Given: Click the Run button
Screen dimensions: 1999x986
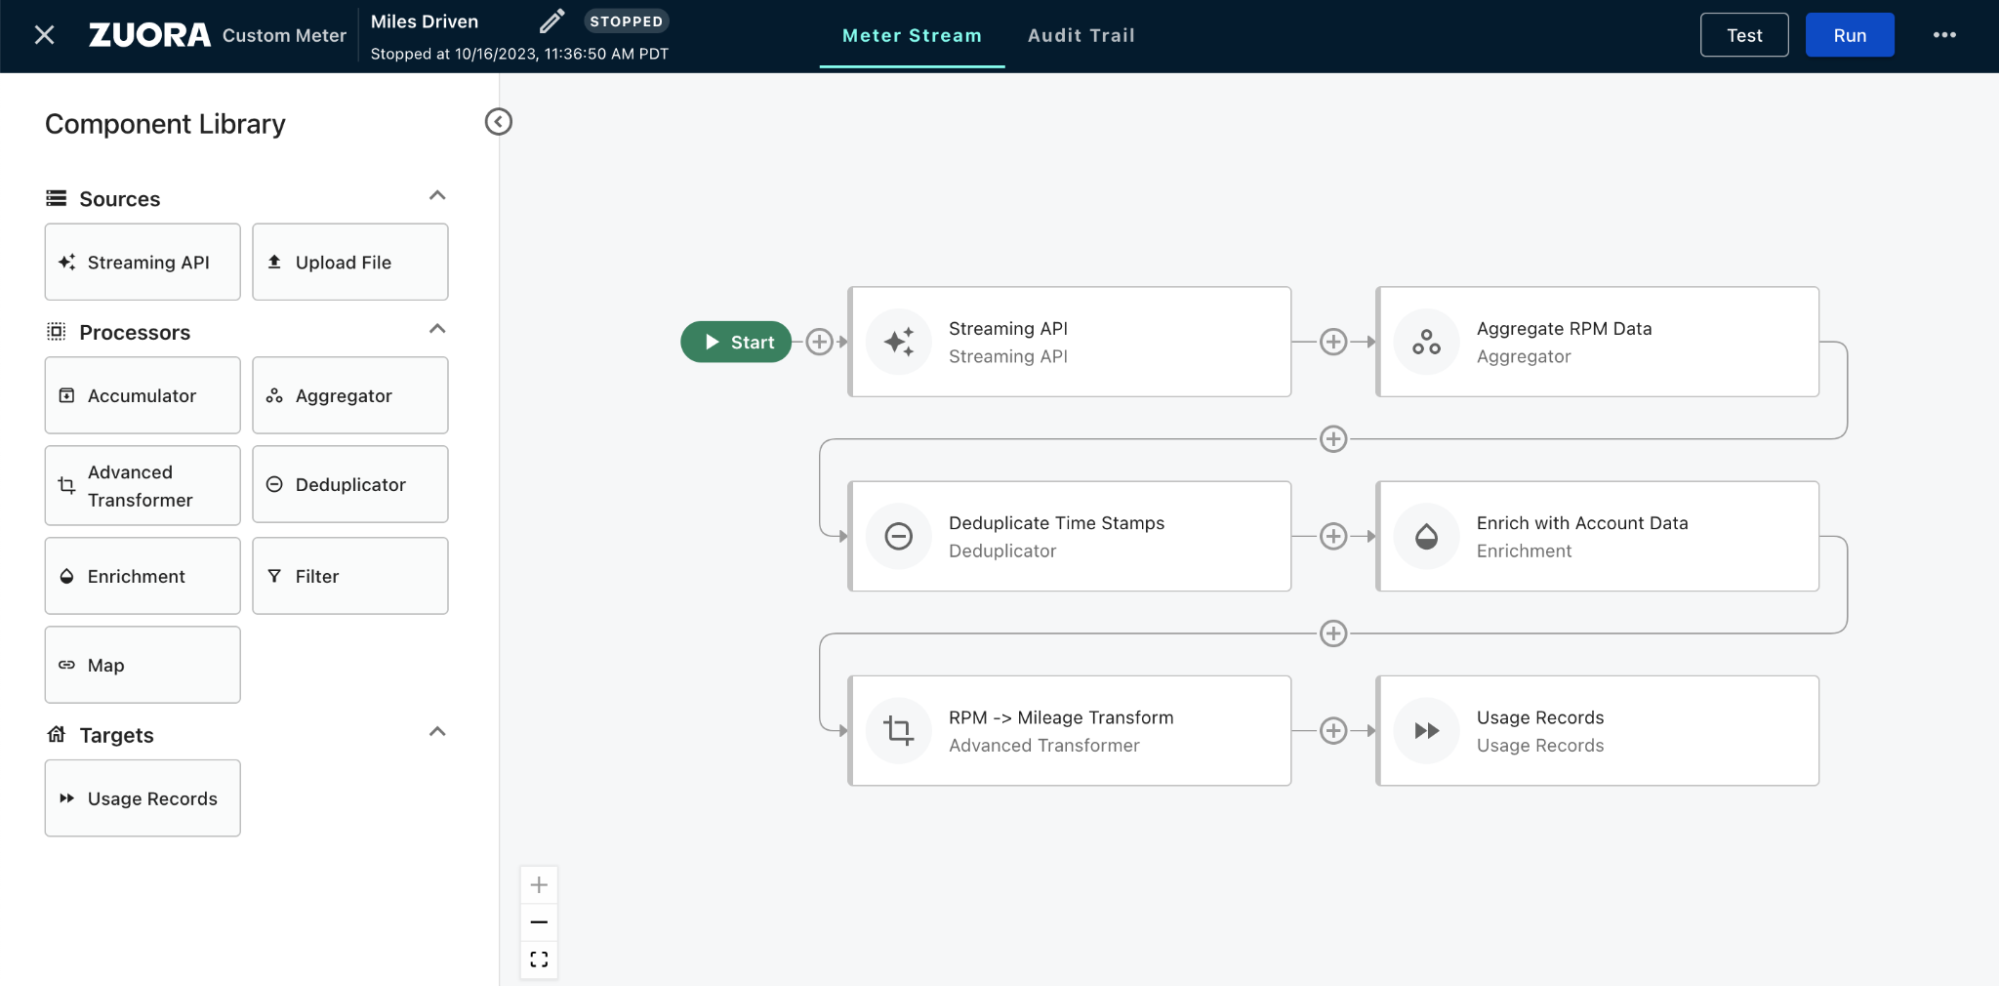Looking at the screenshot, I should tap(1849, 35).
